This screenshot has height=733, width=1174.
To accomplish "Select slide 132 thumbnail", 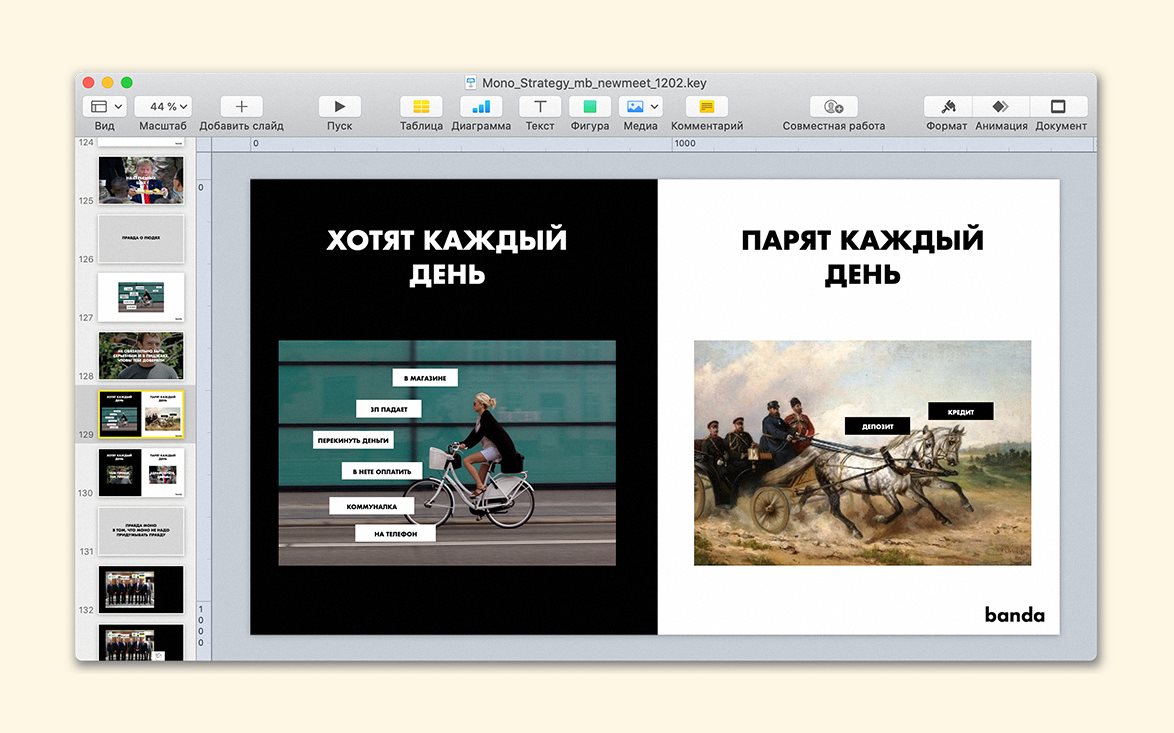I will 141,589.
